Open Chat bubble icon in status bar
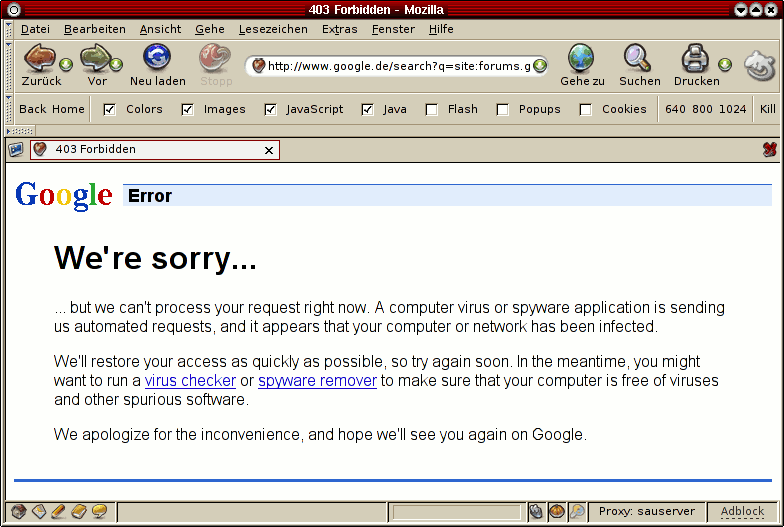The height and width of the screenshot is (527, 784). click(x=100, y=511)
